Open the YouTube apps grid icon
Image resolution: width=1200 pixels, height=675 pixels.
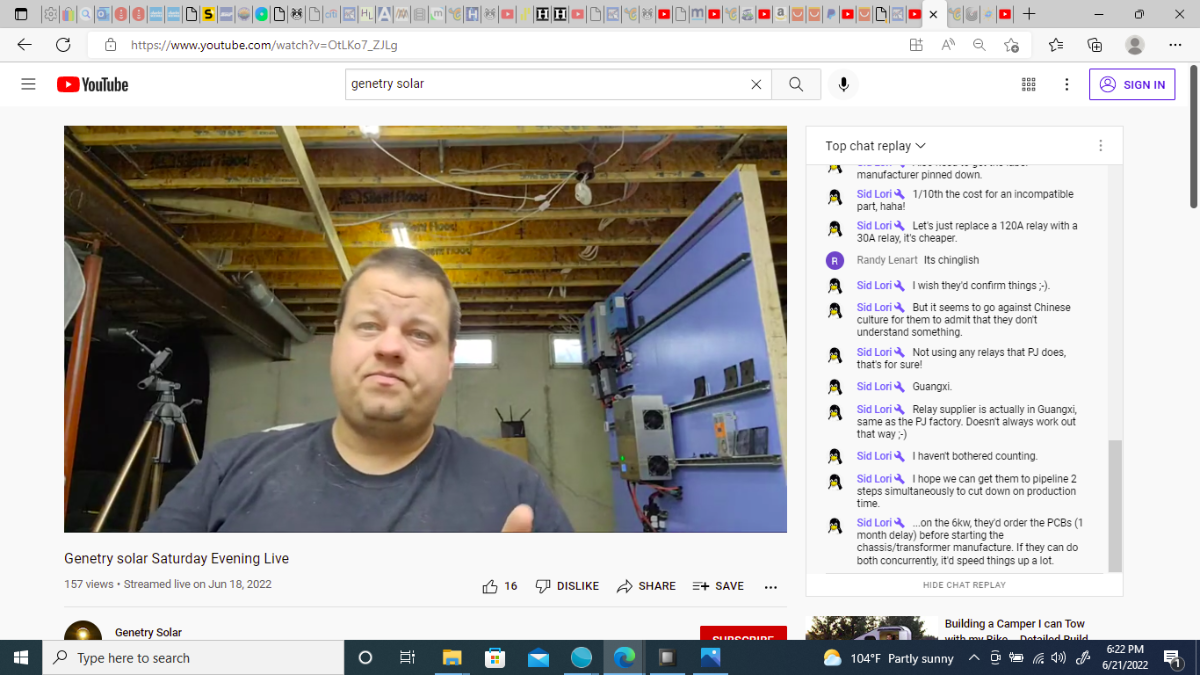[x=1028, y=85]
